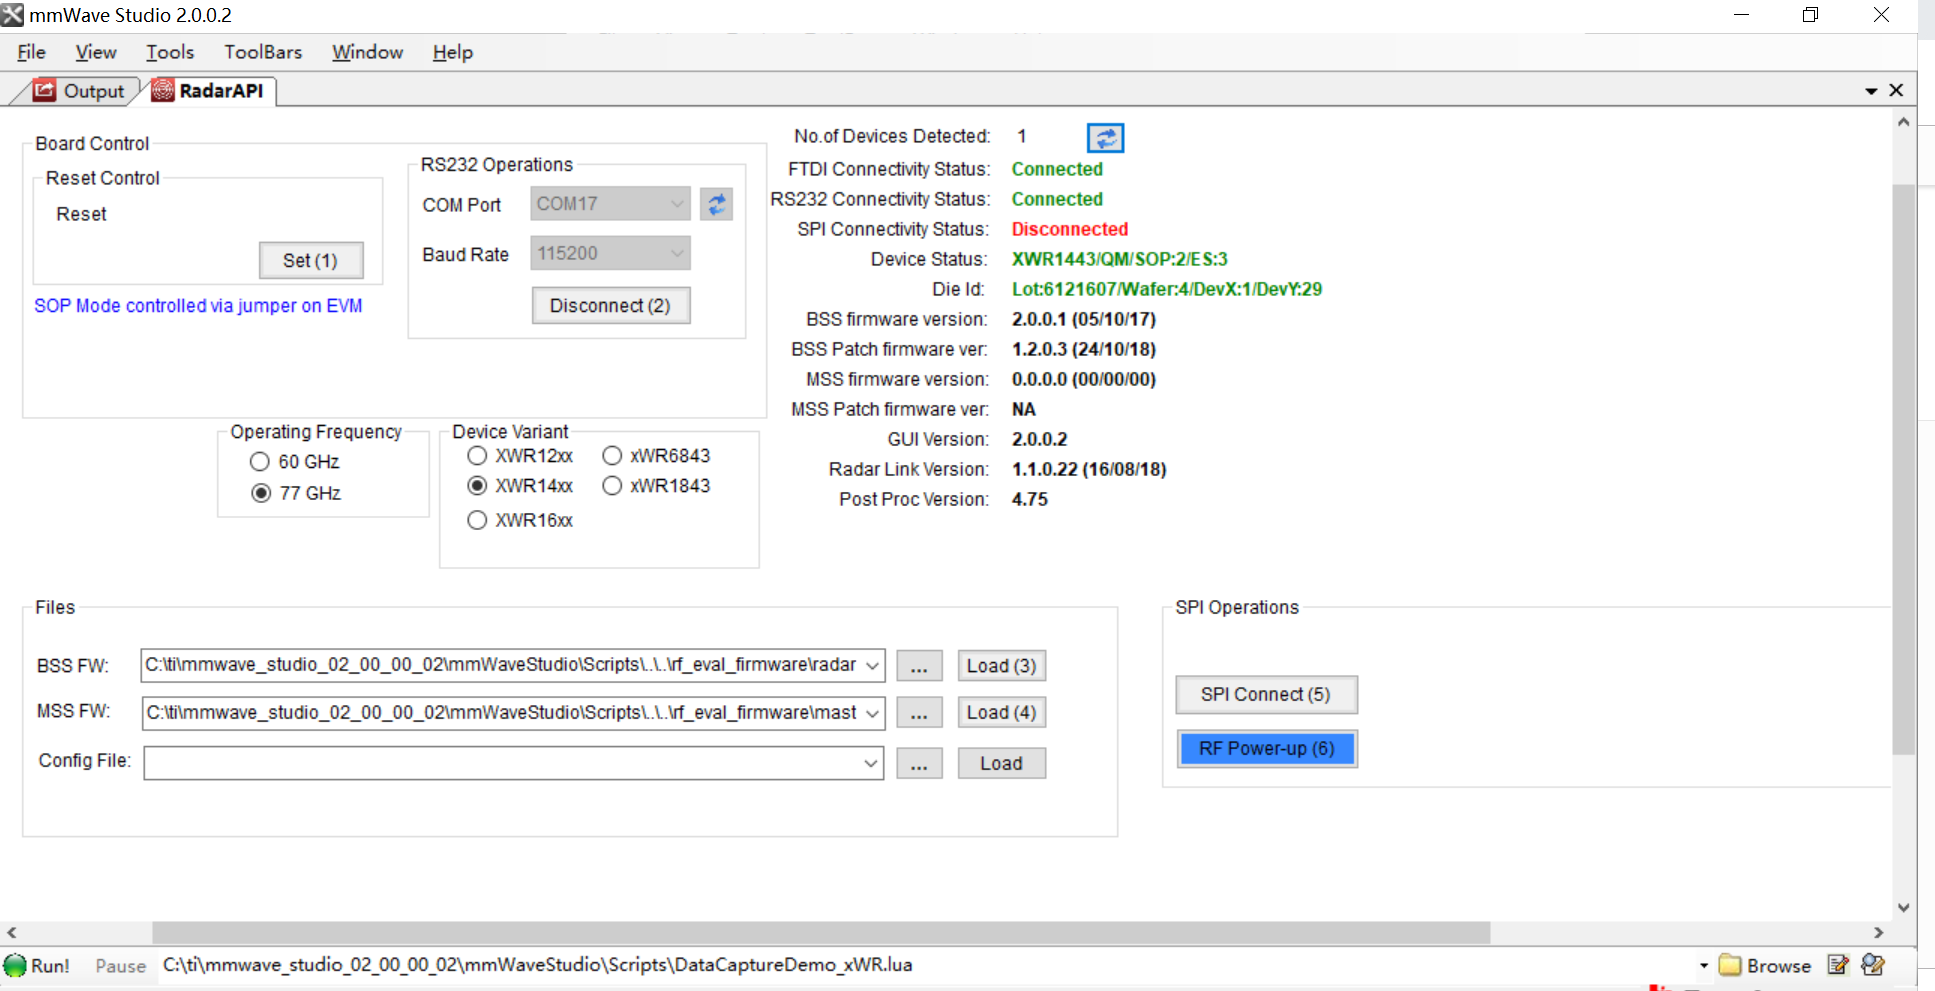Click the scroll down arrow
Image resolution: width=1935 pixels, height=991 pixels.
coord(1904,908)
